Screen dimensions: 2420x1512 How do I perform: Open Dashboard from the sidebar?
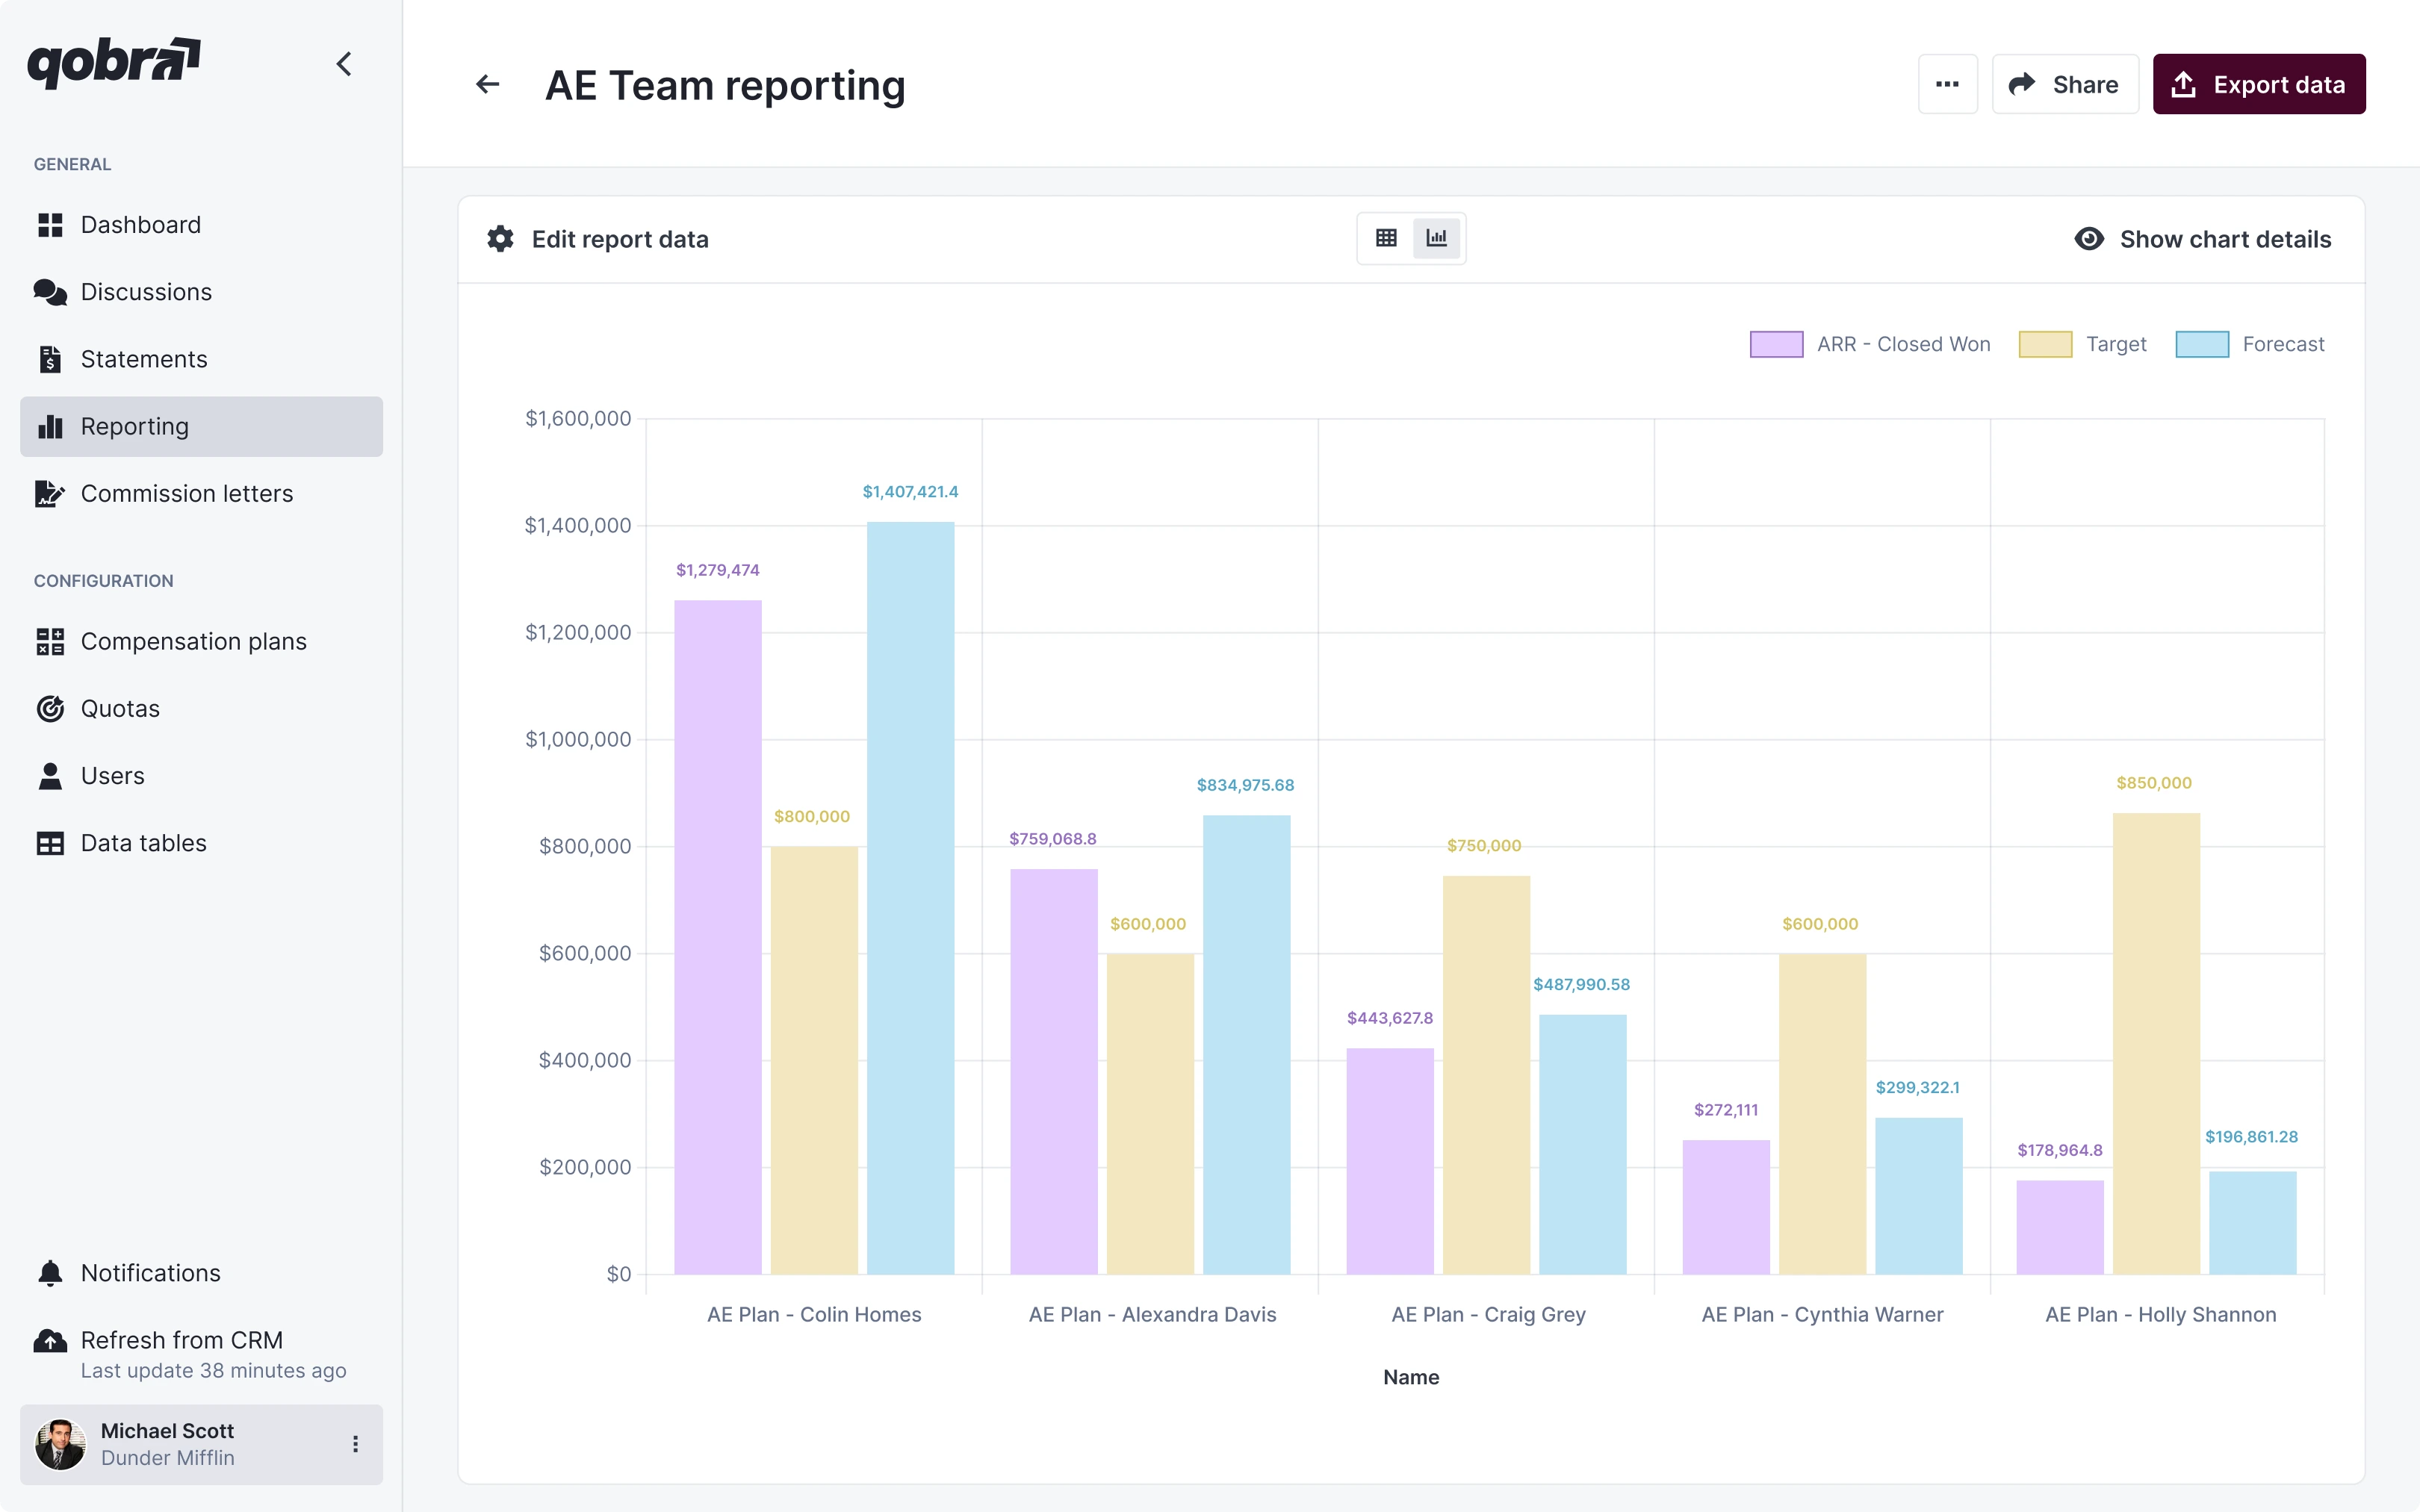click(x=201, y=225)
